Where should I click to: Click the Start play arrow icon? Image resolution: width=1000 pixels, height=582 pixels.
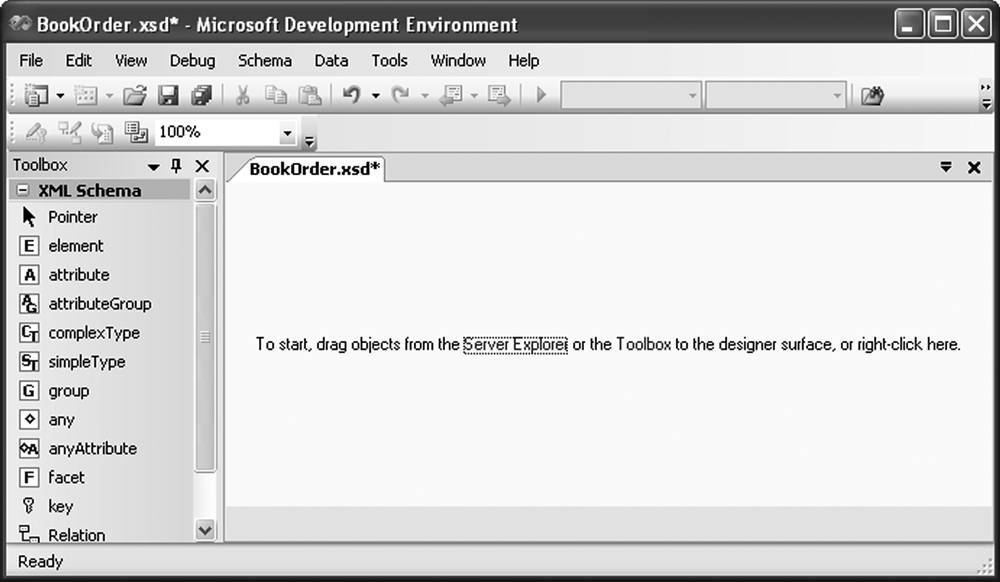pyautogui.click(x=541, y=96)
